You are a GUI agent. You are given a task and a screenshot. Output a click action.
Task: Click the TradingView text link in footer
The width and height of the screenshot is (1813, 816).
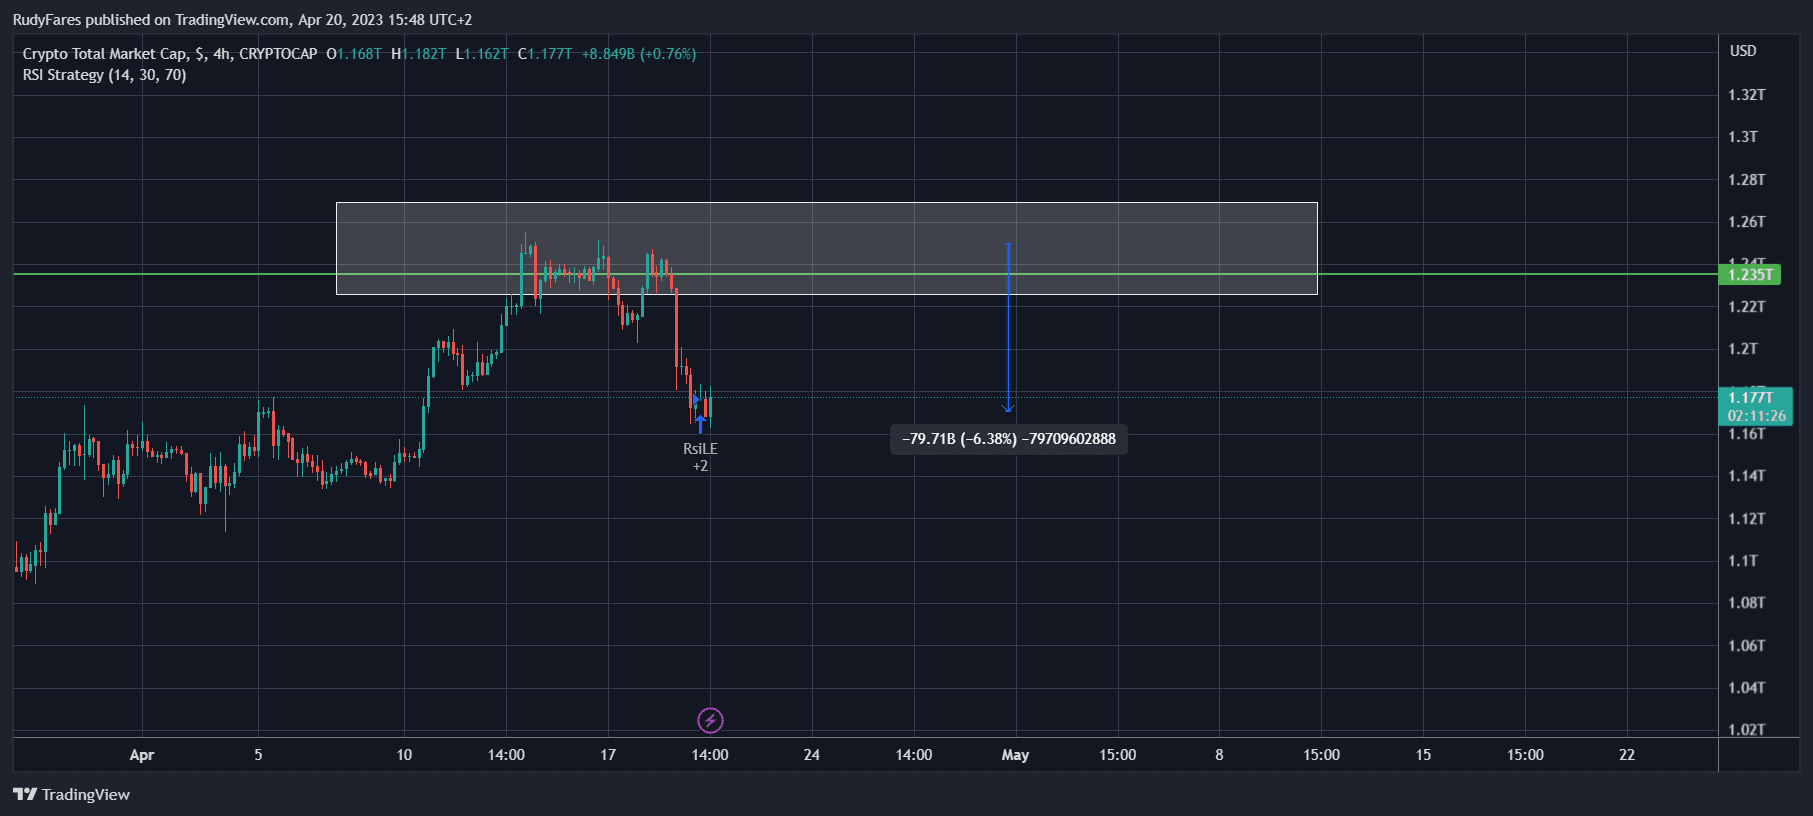click(86, 794)
